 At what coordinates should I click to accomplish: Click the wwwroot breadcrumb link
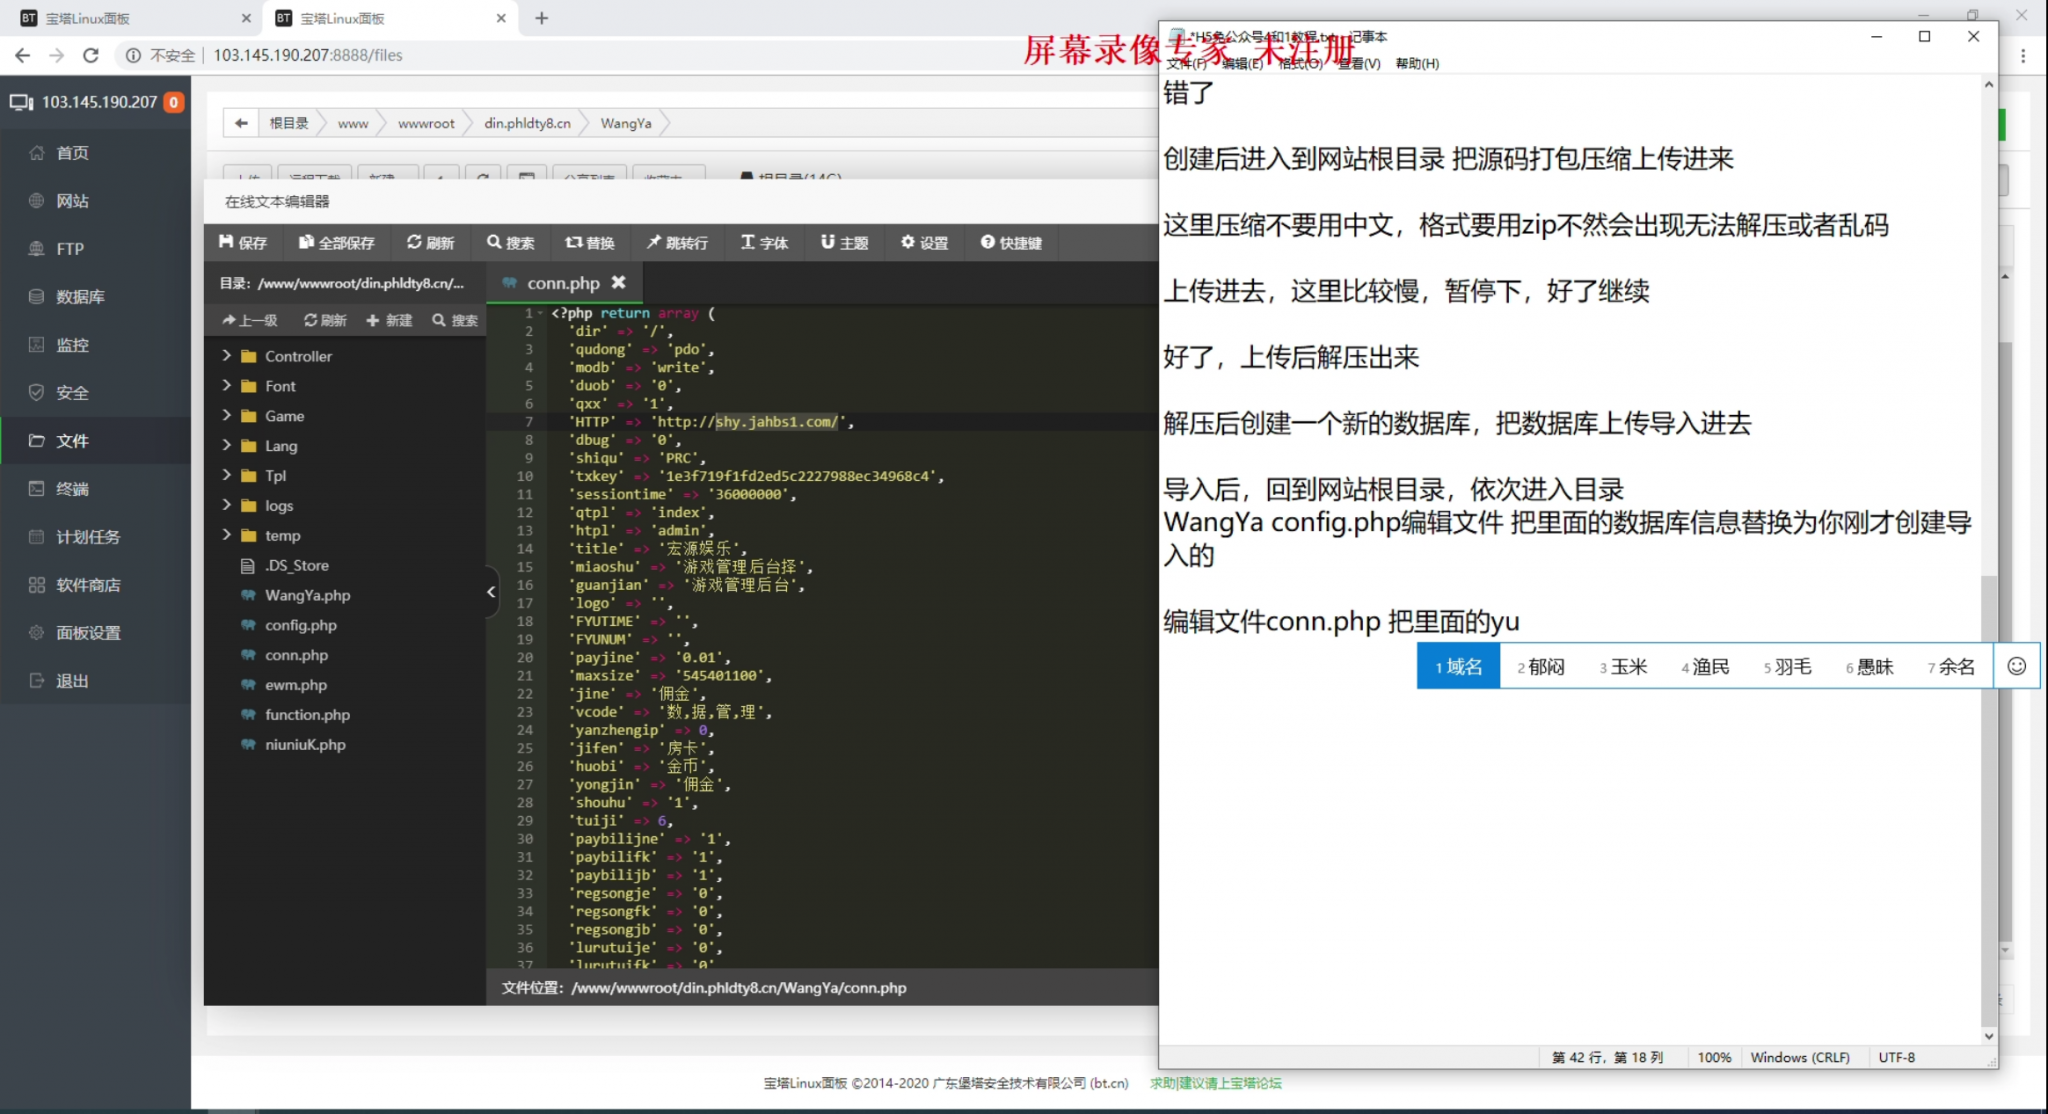click(425, 123)
